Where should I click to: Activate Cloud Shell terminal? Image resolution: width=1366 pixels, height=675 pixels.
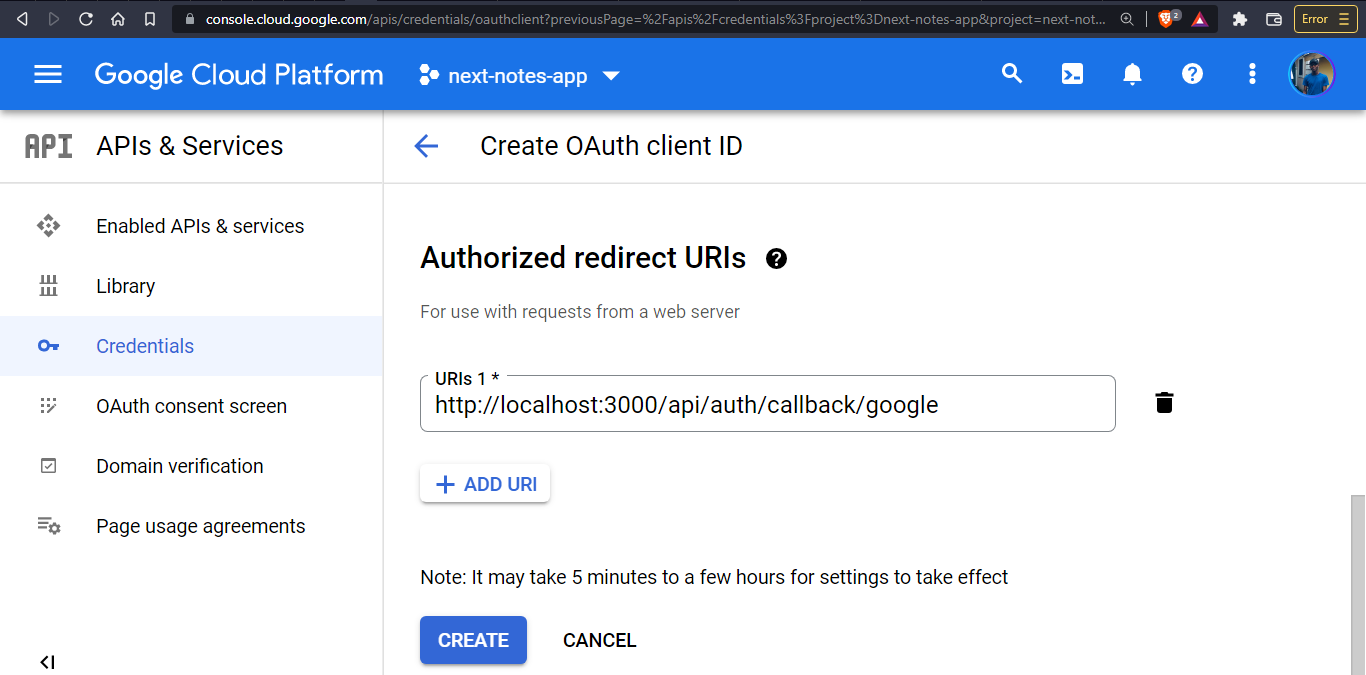(1072, 74)
